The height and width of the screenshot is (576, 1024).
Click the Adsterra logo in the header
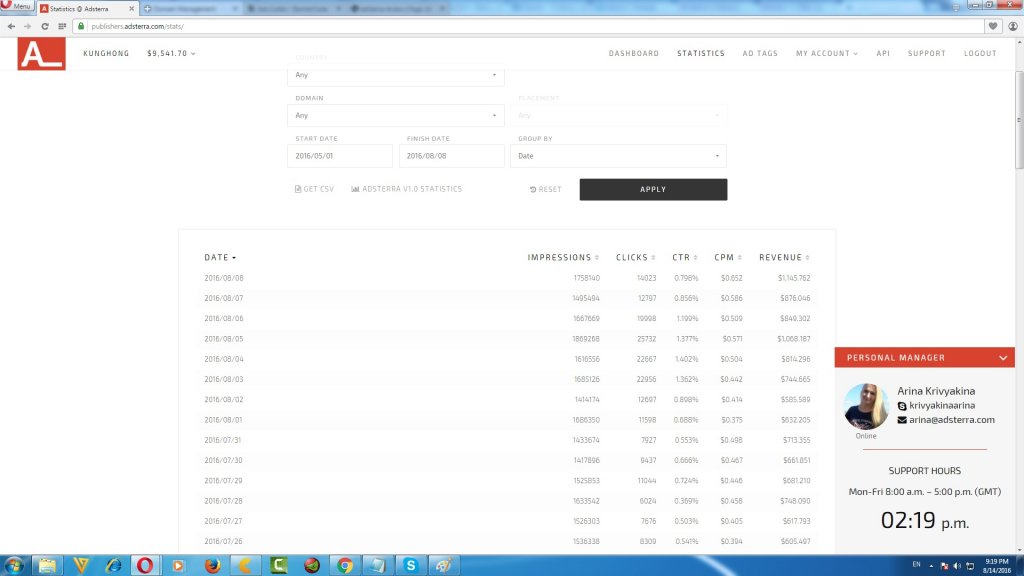coord(41,54)
